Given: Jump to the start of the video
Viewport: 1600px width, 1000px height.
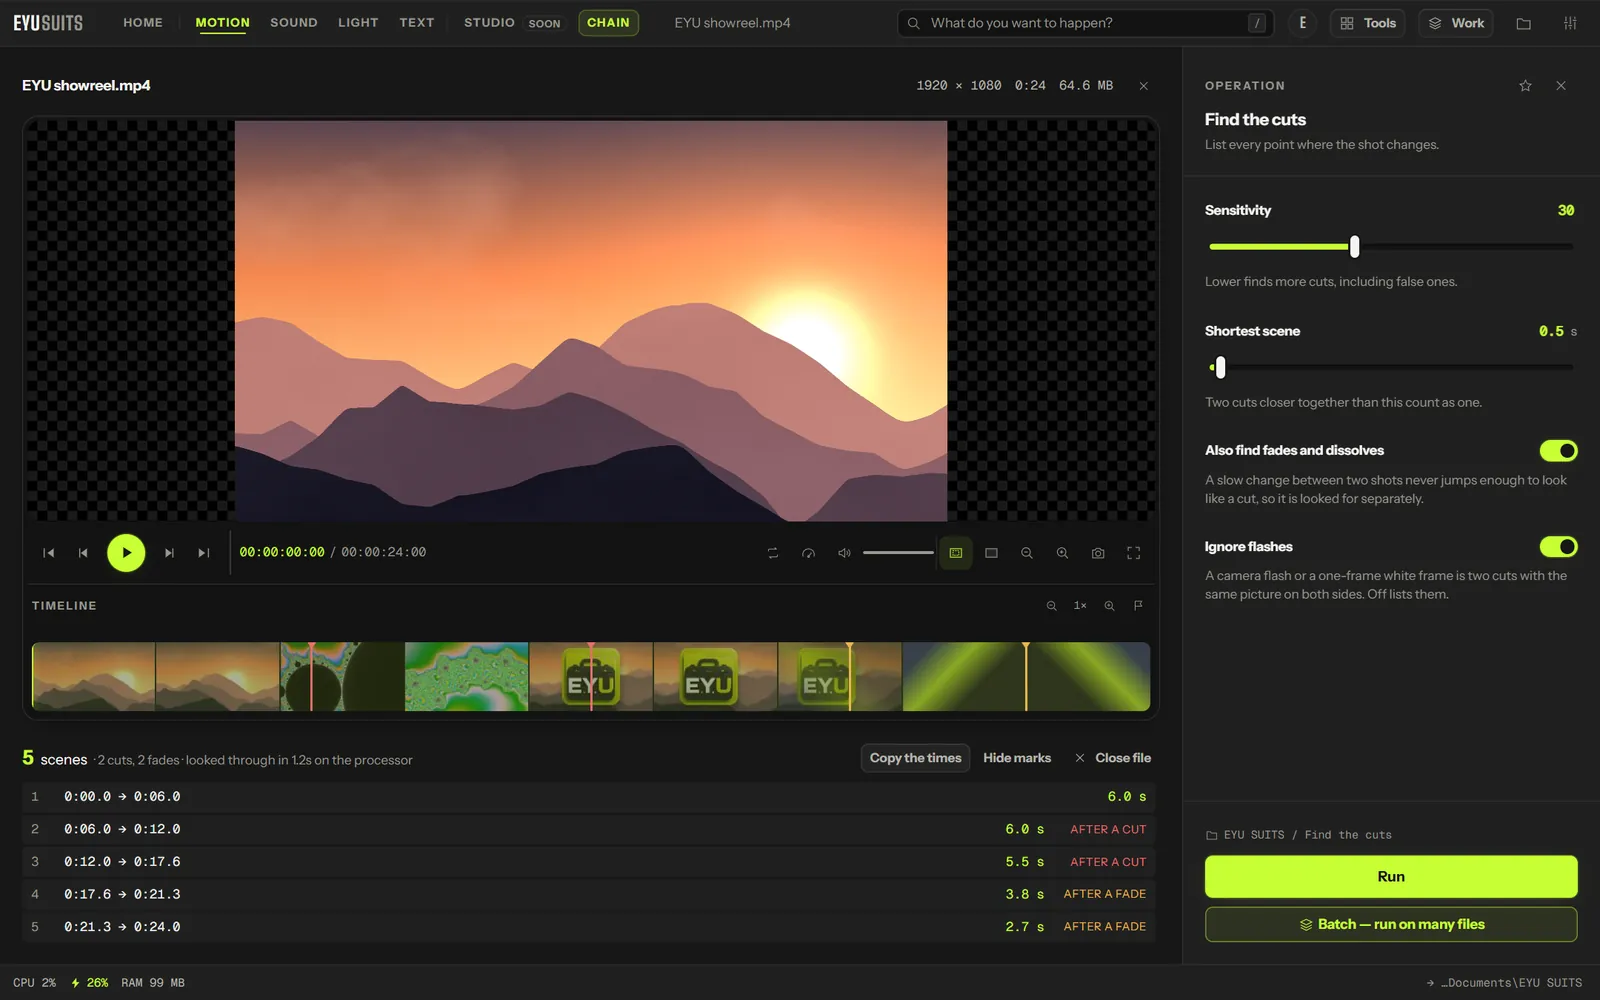Looking at the screenshot, I should [48, 553].
